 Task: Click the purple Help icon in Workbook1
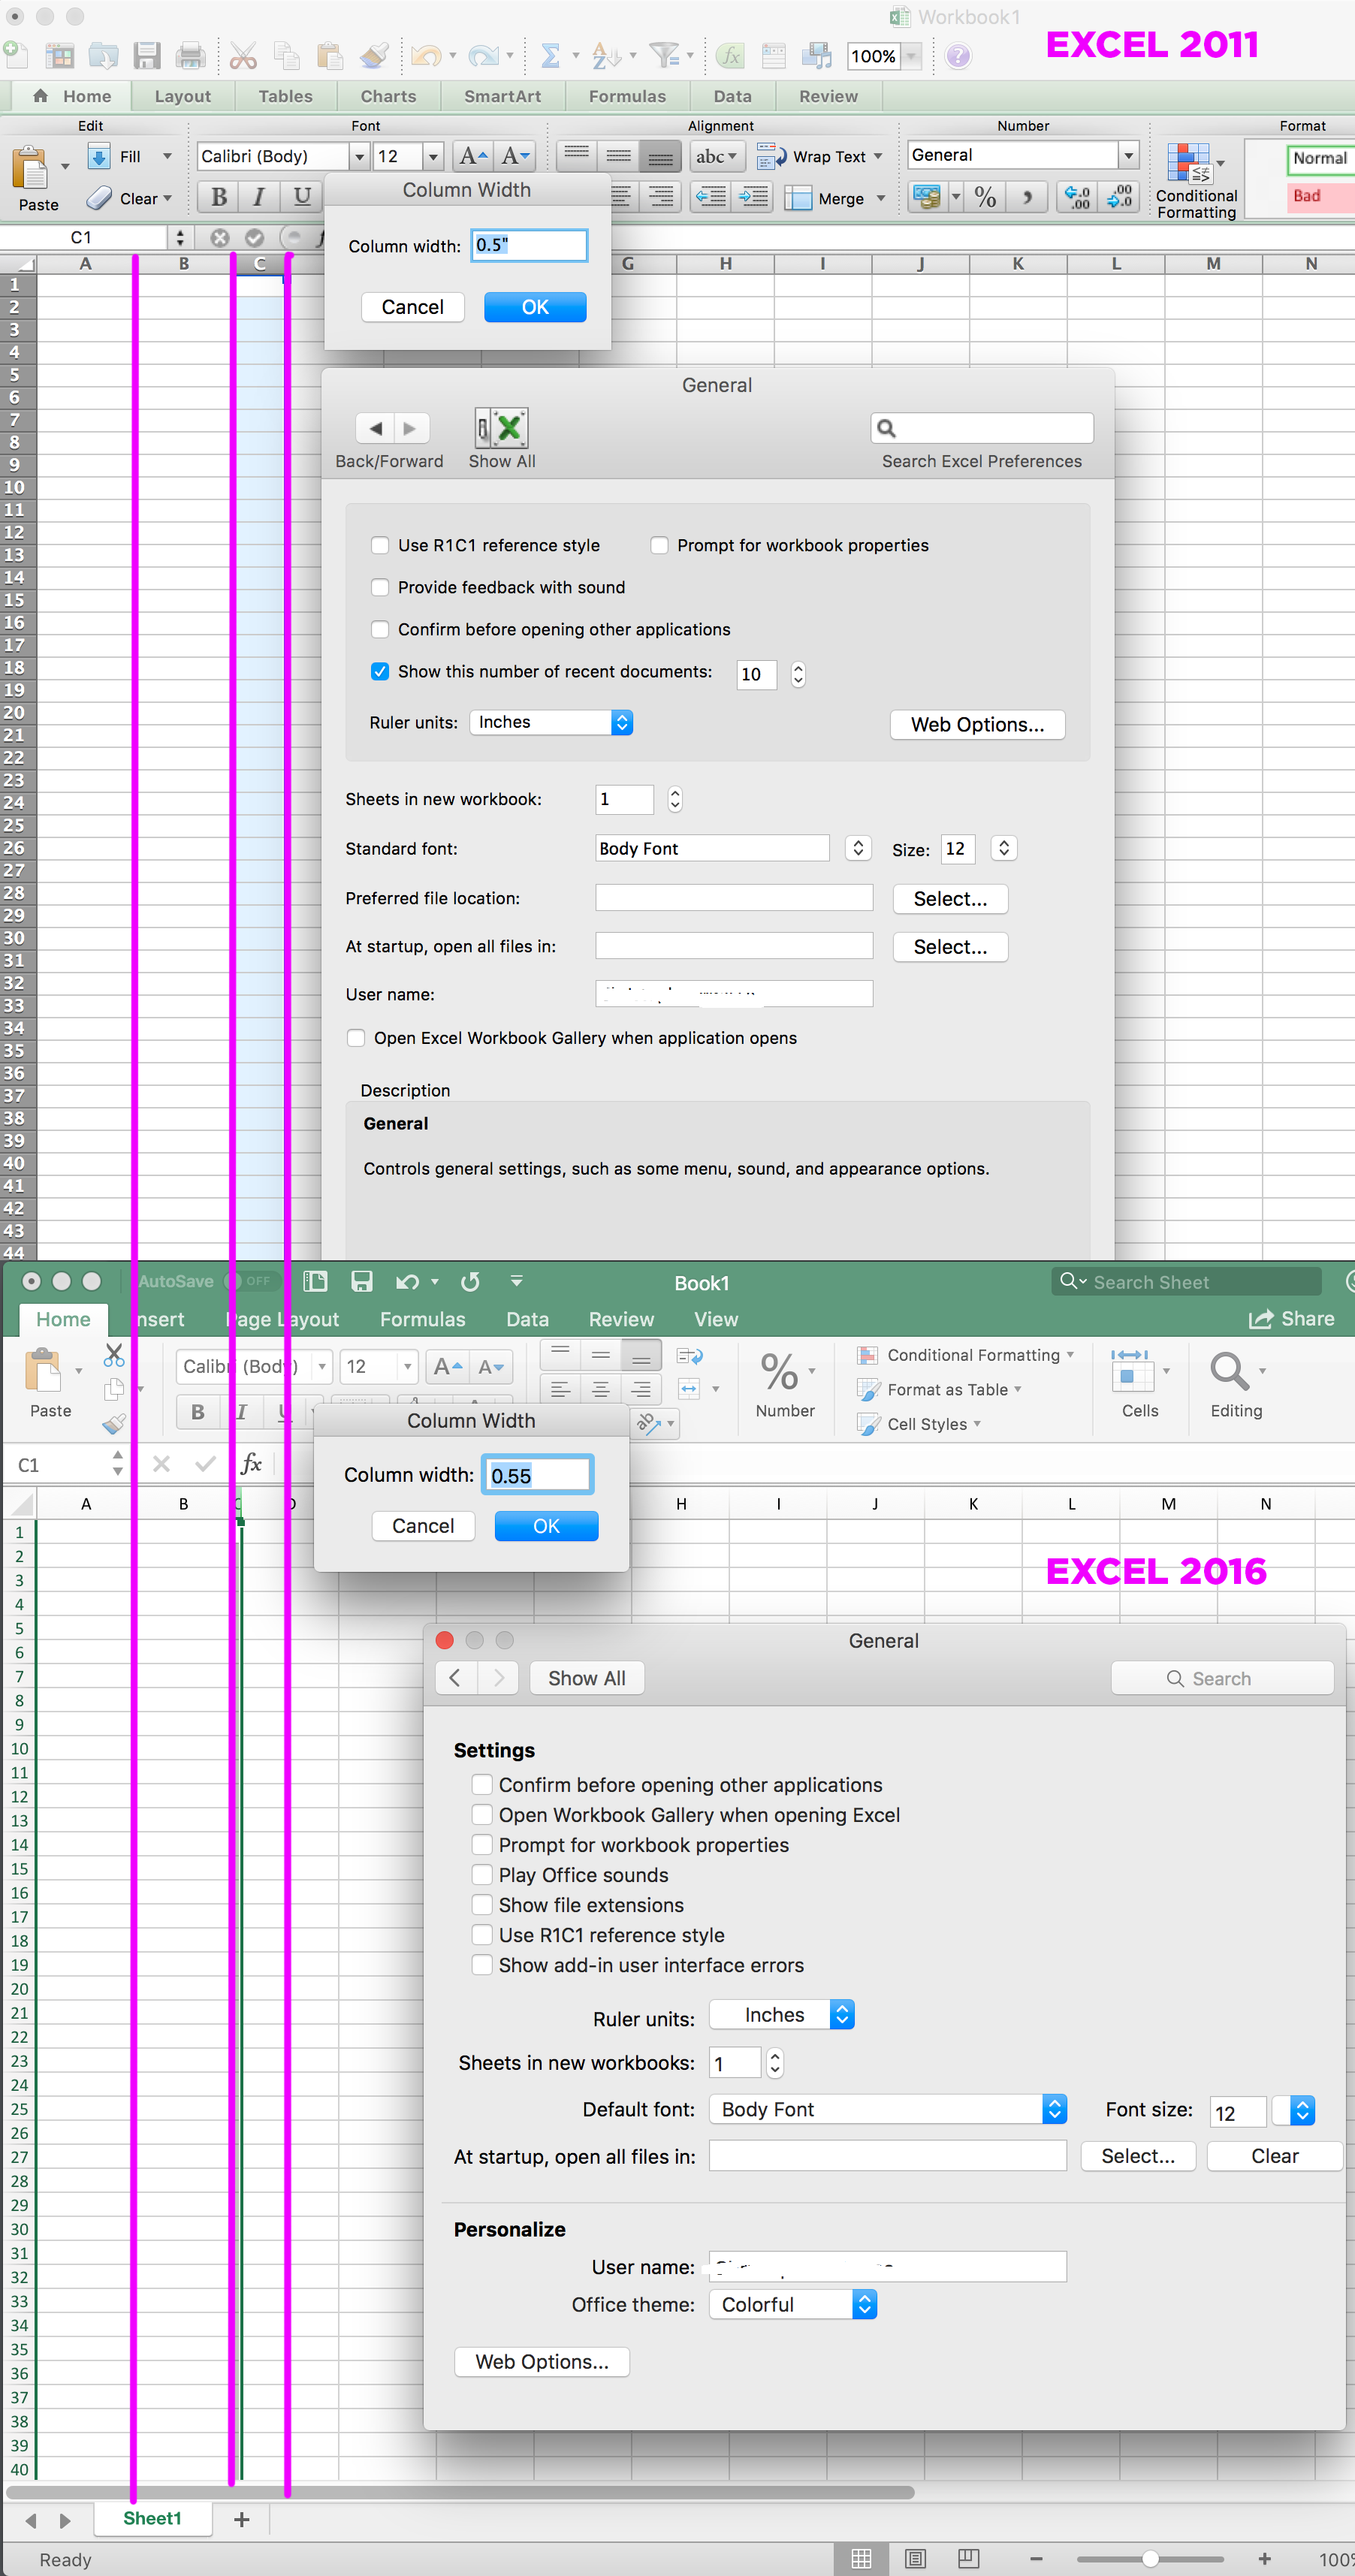[x=958, y=56]
